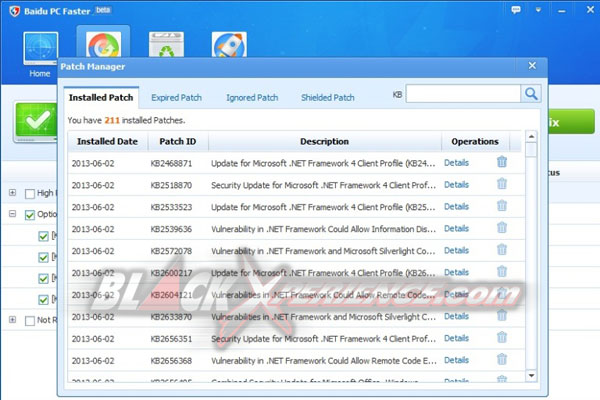600x400 pixels.
Task: Focus the KB search input field
Action: click(x=463, y=93)
